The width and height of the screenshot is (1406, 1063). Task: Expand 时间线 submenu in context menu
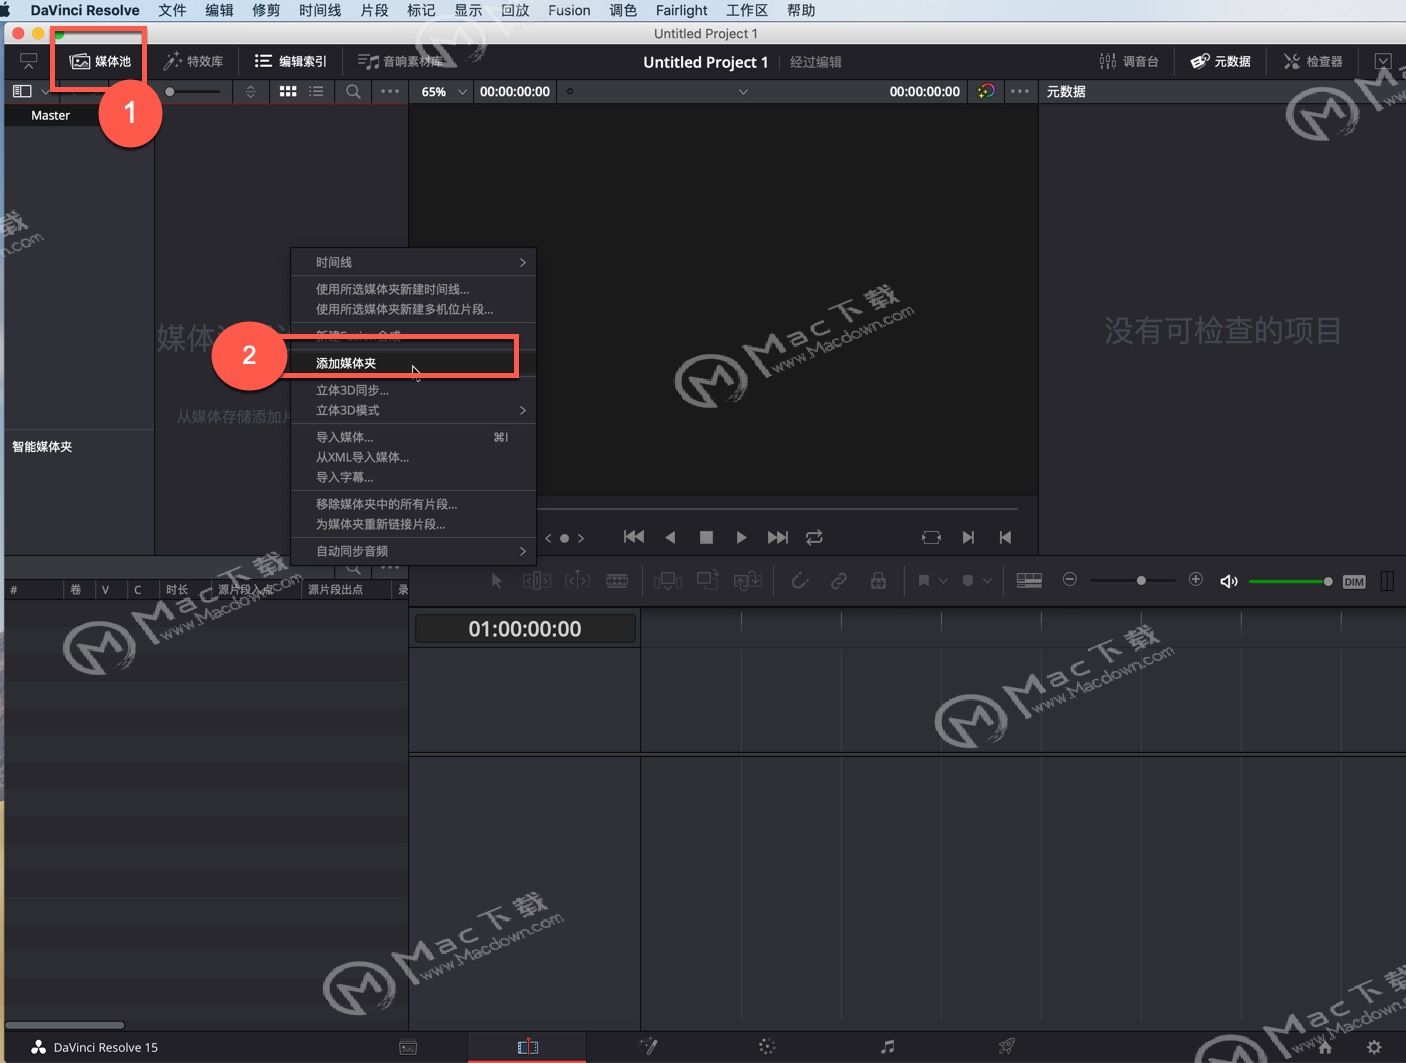(413, 262)
